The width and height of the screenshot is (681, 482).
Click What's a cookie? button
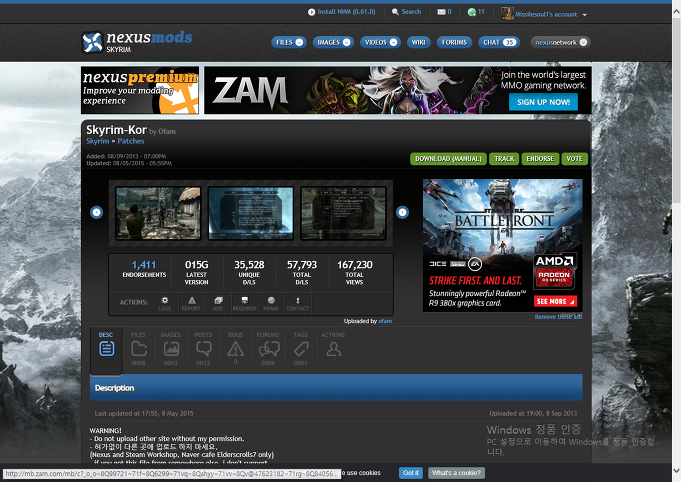pos(456,473)
